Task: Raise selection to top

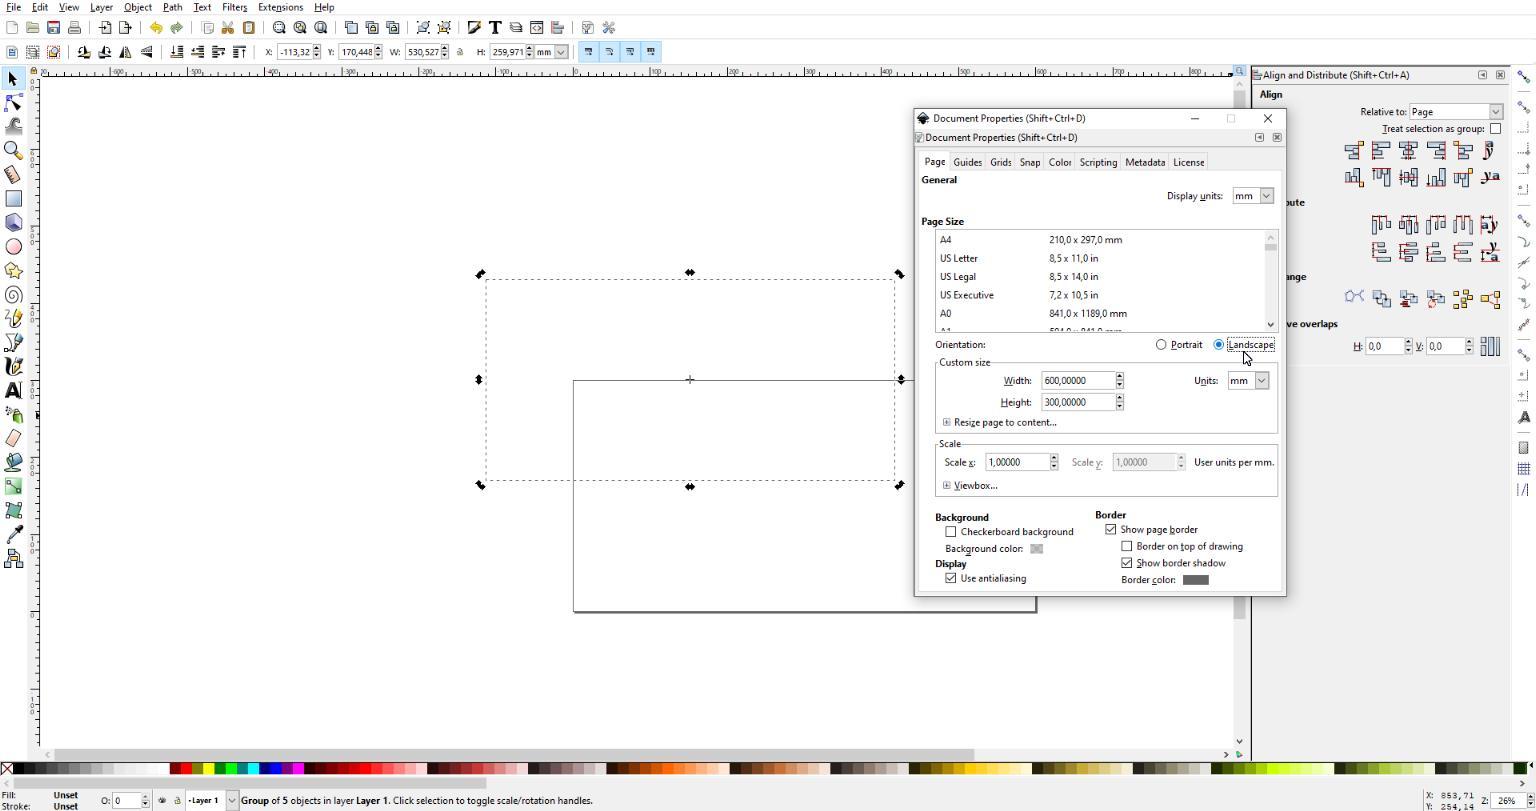Action: 239,52
